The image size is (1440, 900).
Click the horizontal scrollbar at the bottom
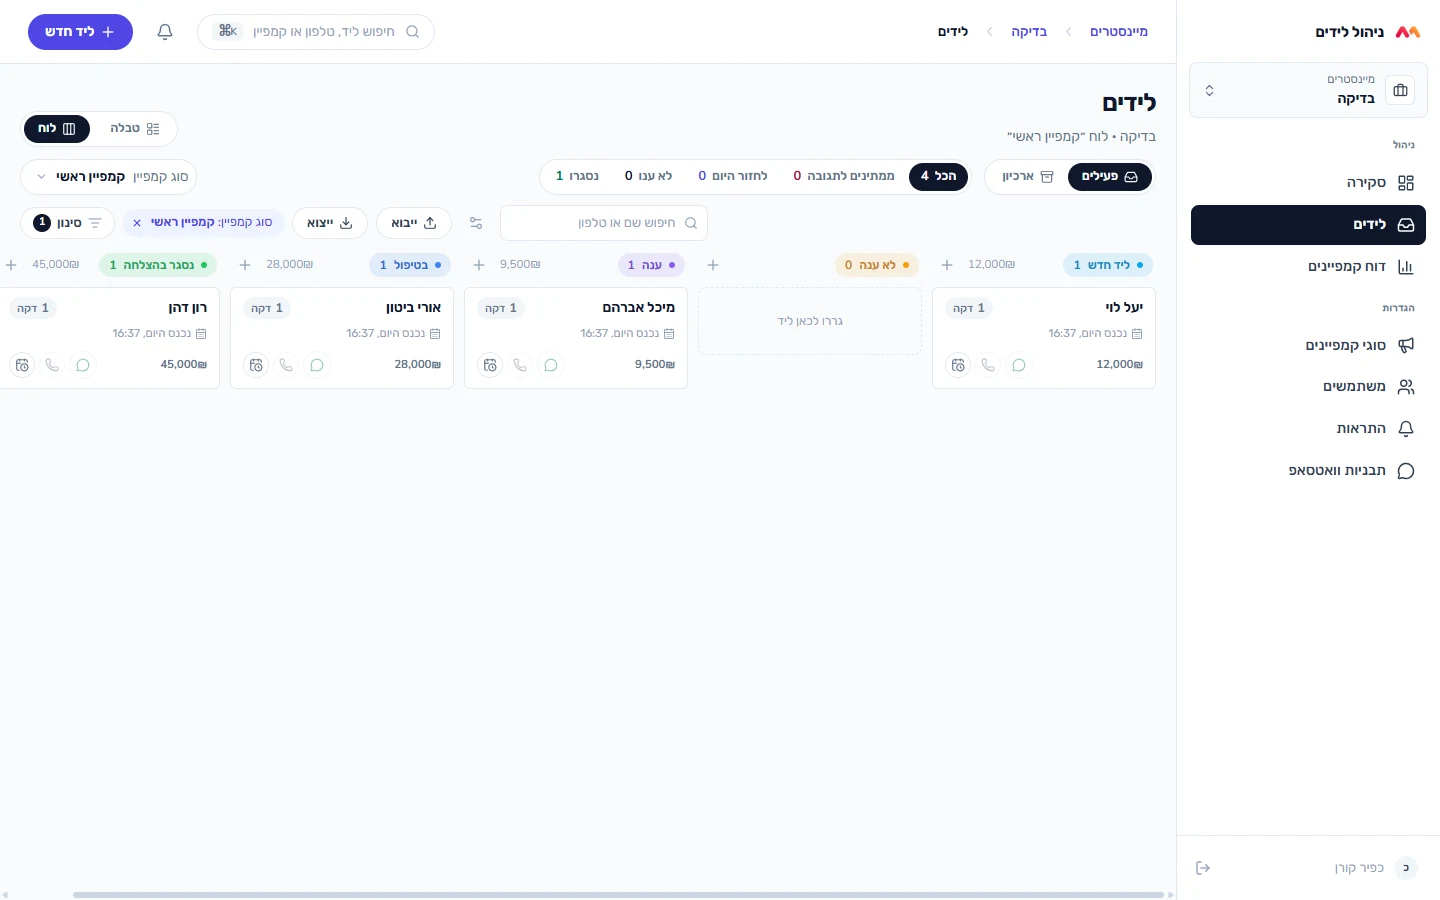(x=618, y=895)
